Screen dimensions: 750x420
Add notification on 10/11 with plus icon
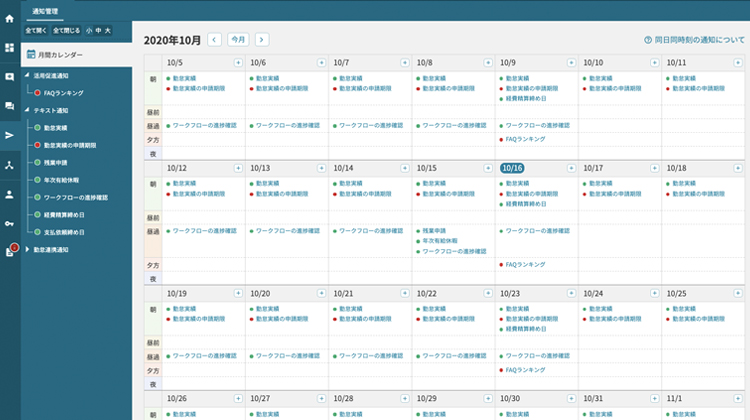(738, 63)
